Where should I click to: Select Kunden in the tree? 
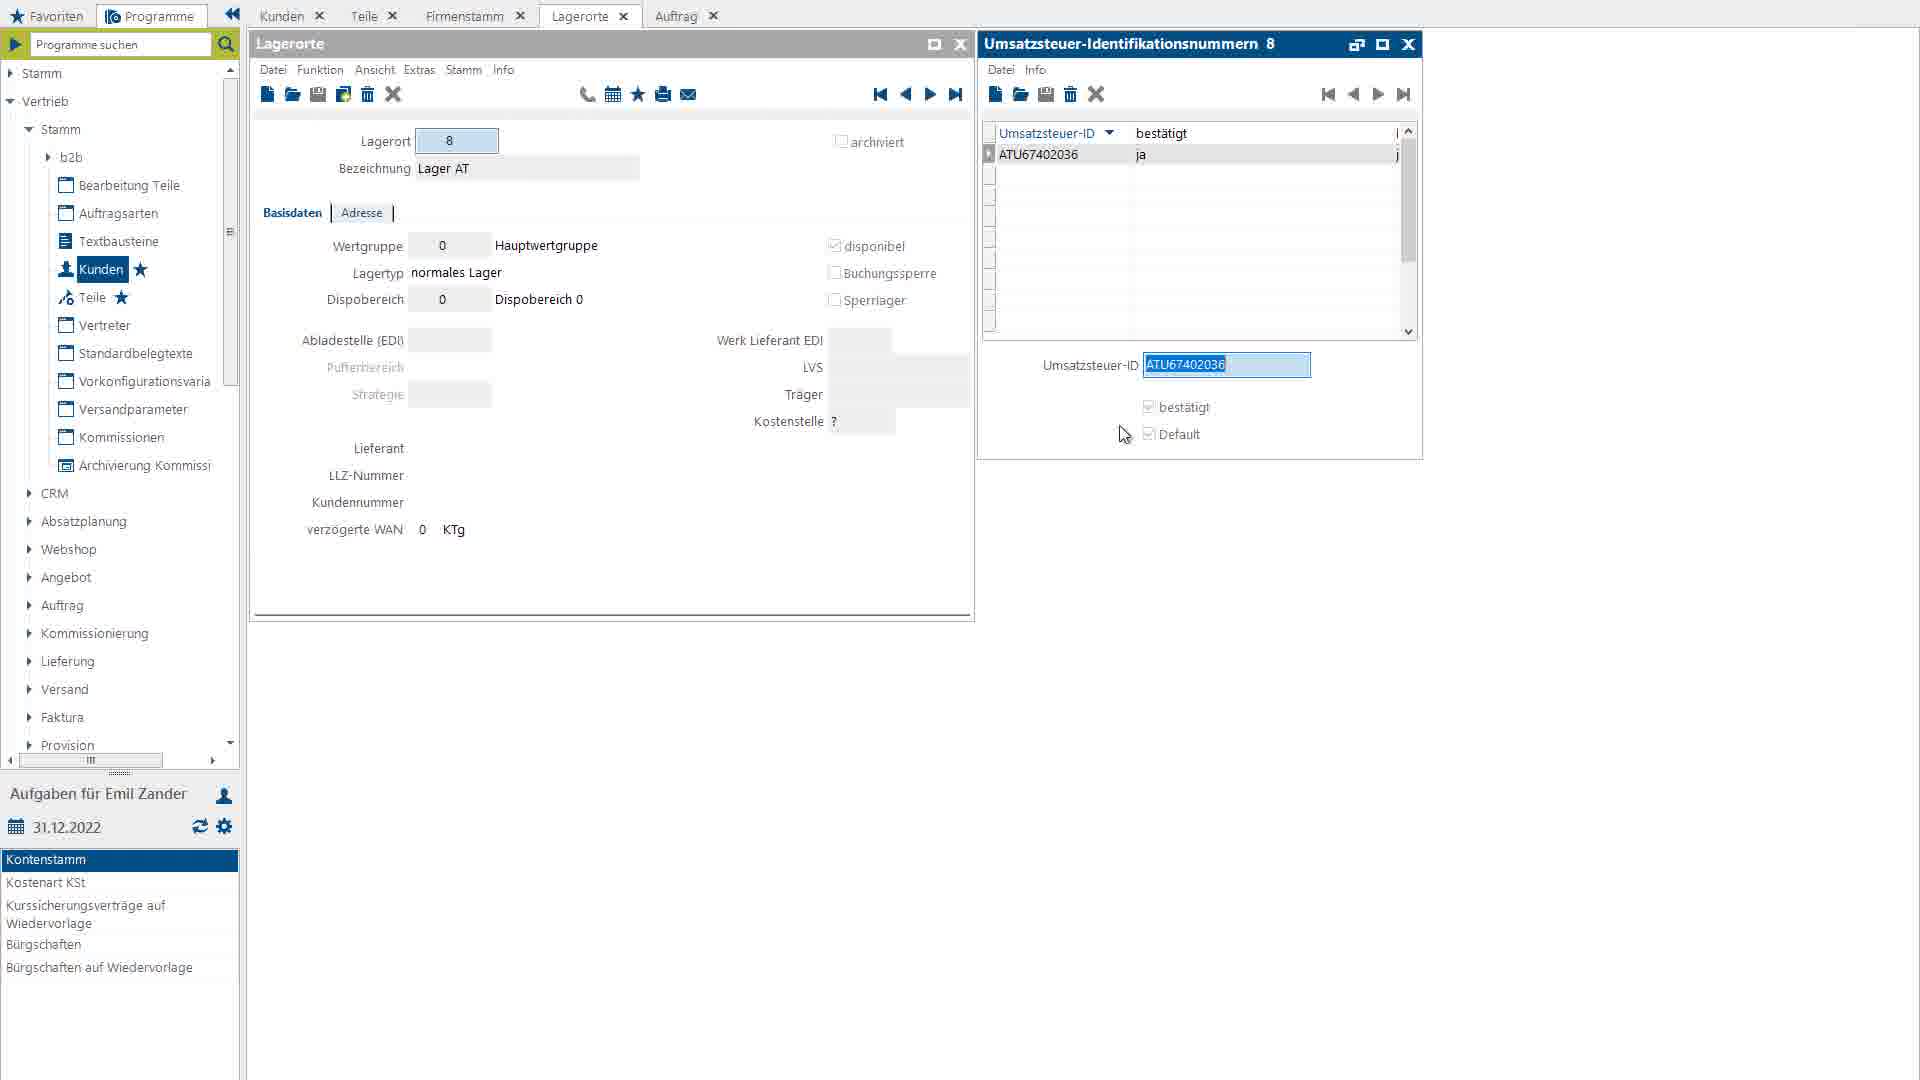pyautogui.click(x=101, y=269)
